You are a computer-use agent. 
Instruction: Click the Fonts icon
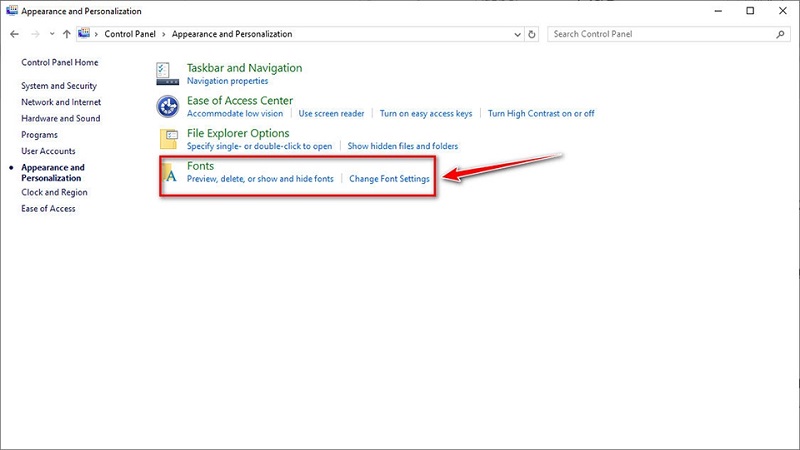pos(169,173)
